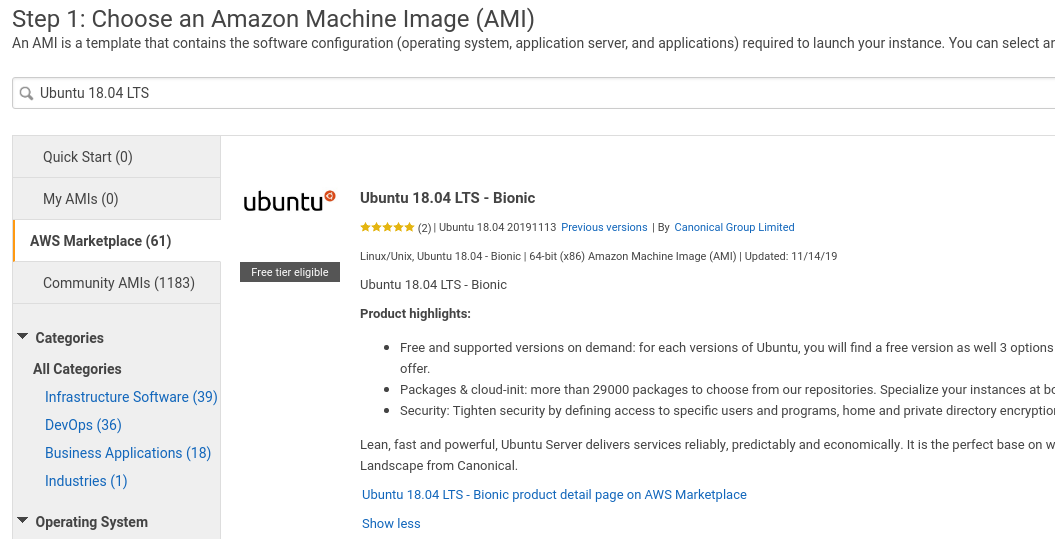The width and height of the screenshot is (1055, 539).
Task: Switch to My AMIs (0) tab
Action: coord(116,199)
